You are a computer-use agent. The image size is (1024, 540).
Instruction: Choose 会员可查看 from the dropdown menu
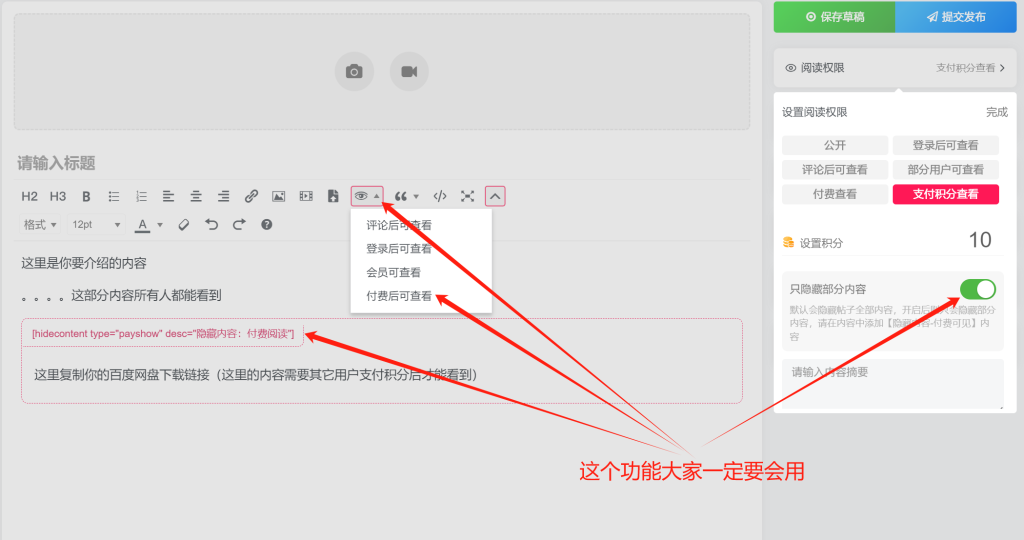(393, 272)
